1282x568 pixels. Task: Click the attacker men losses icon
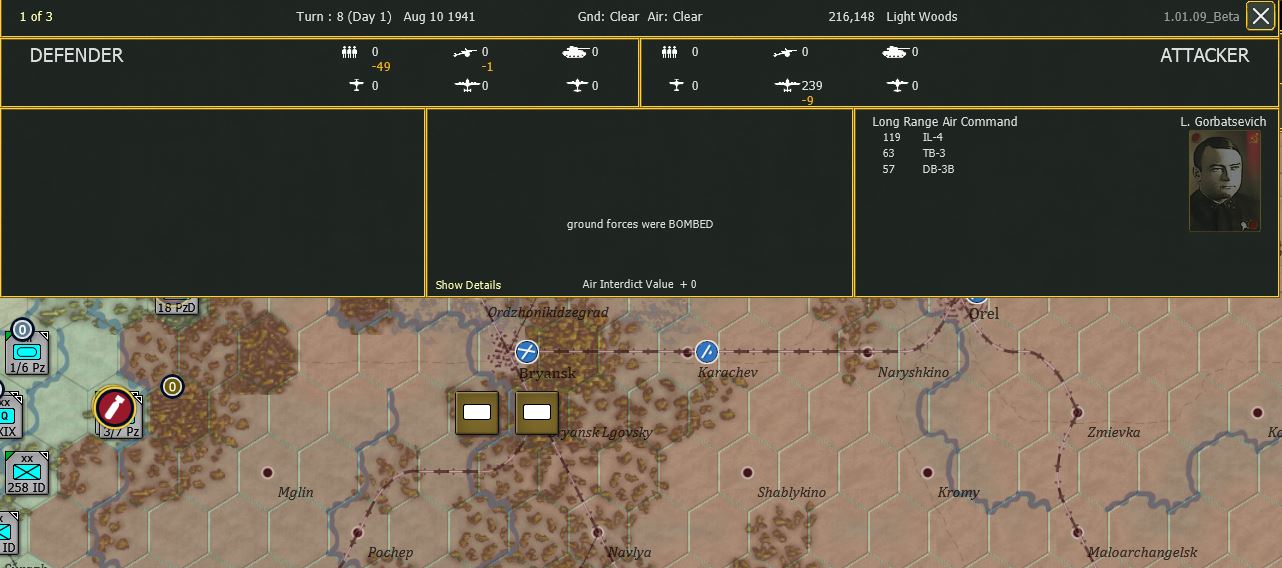pos(670,52)
